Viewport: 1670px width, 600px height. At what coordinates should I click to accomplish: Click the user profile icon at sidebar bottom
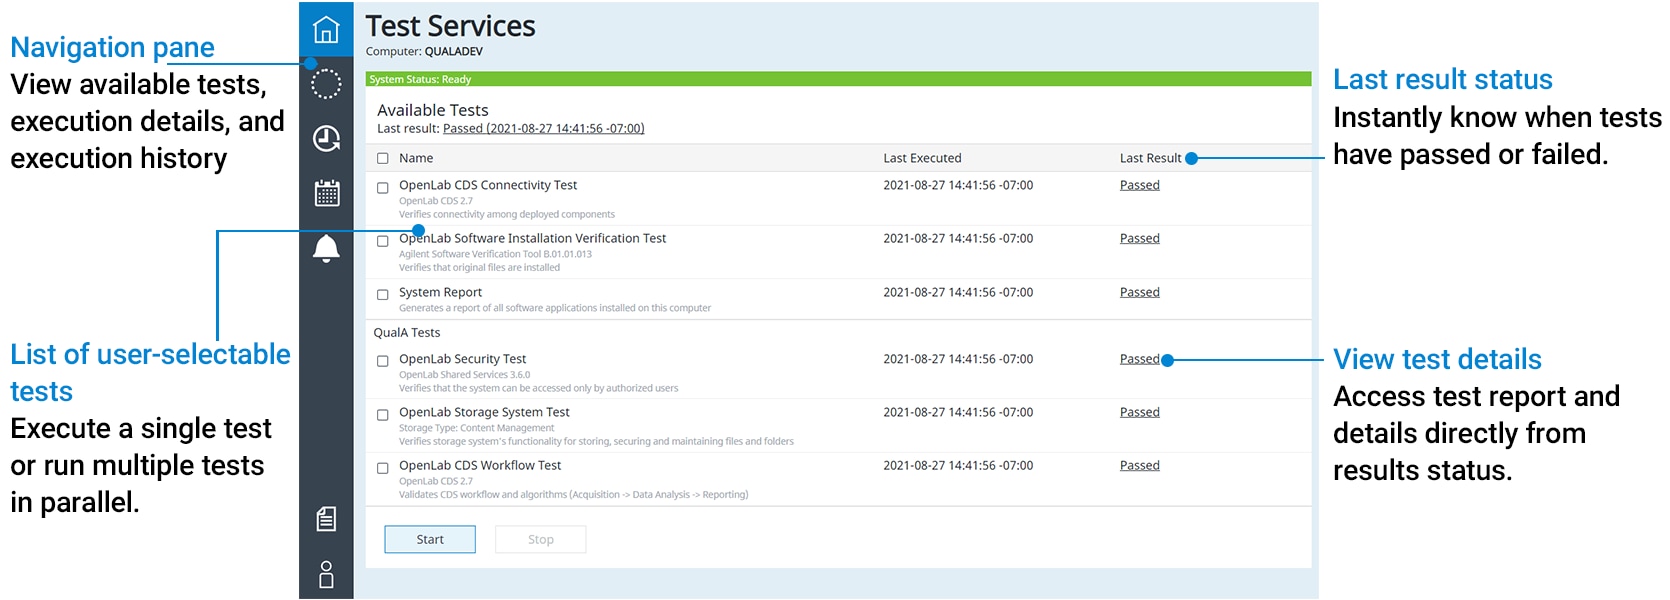326,574
